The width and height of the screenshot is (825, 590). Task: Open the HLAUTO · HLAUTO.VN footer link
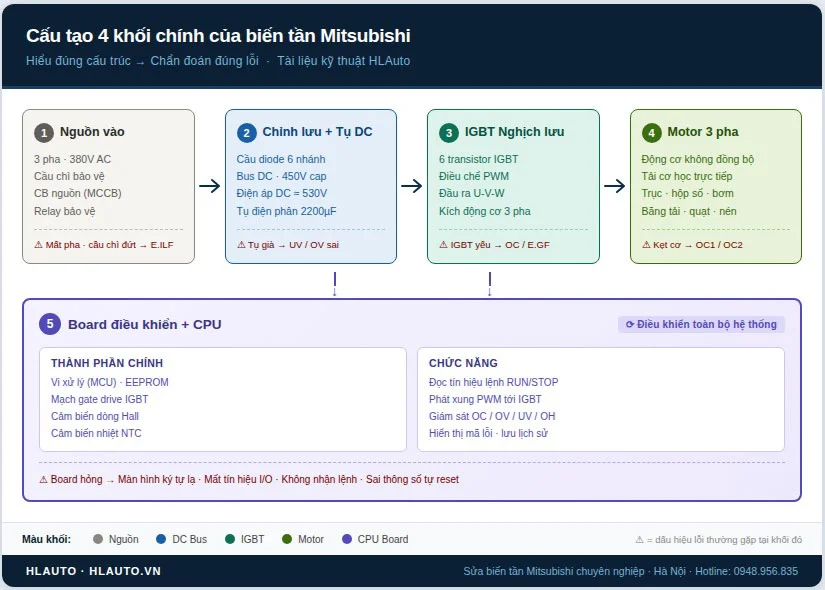click(x=93, y=571)
